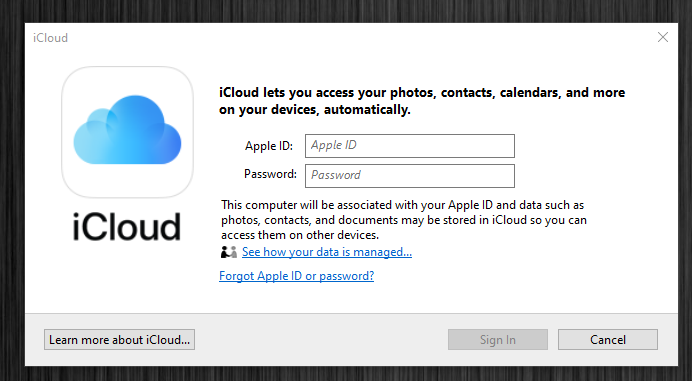Image resolution: width=692 pixels, height=381 pixels.
Task: Click the iCloud window title text
Action: (x=50, y=38)
